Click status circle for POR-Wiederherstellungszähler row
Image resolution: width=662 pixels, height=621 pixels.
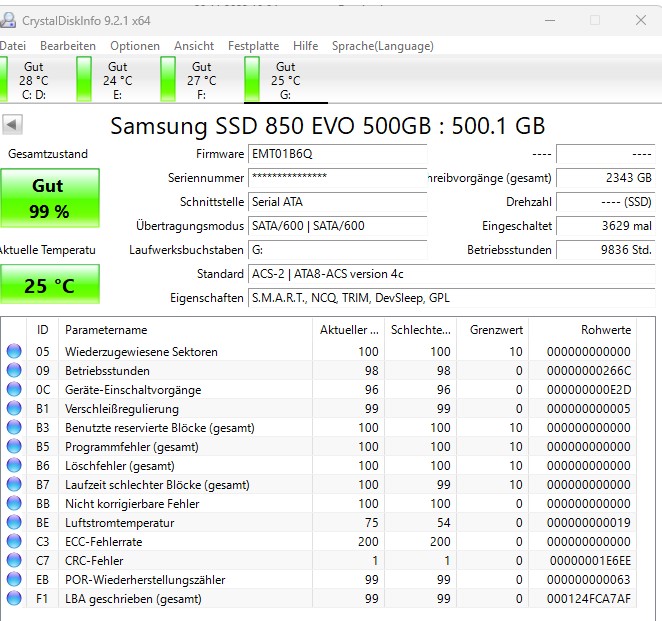[14, 579]
